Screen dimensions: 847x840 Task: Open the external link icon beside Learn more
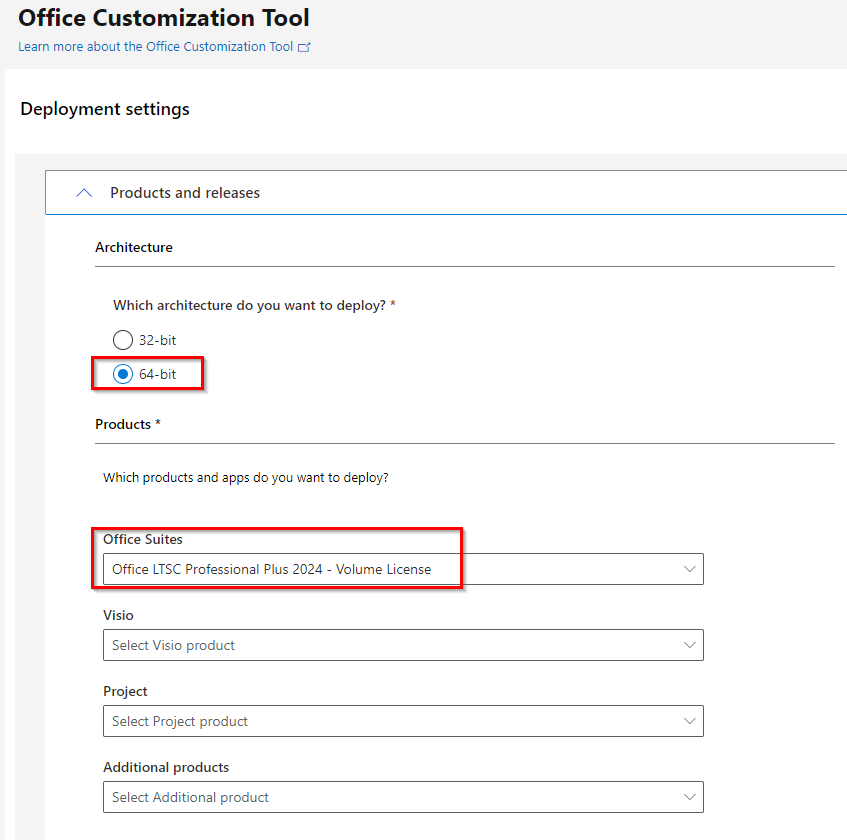304,48
